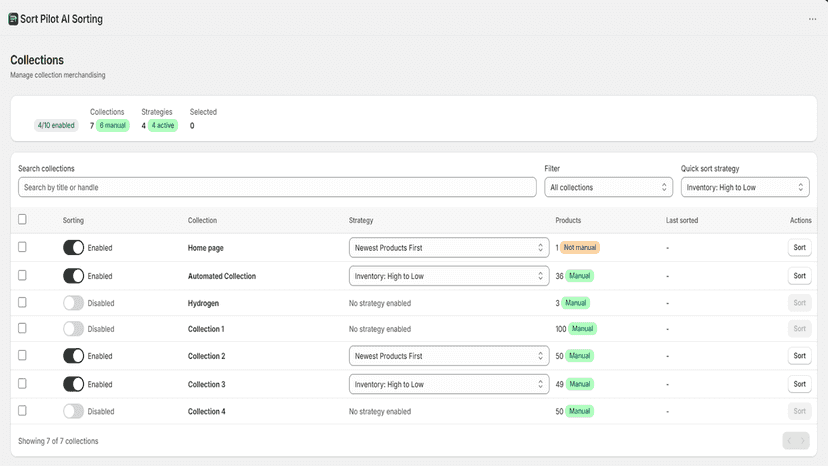The image size is (828, 466).
Task: Select the Home page collection name
Action: pyautogui.click(x=205, y=248)
